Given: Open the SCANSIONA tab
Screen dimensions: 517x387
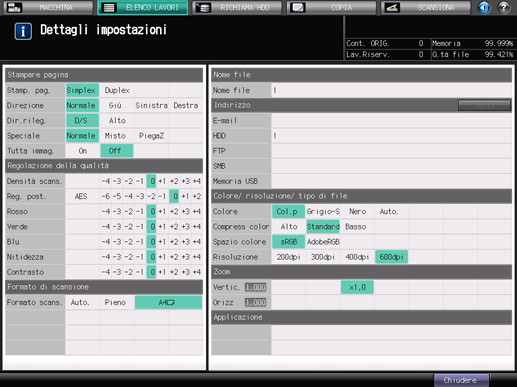Looking at the screenshot, I should pyautogui.click(x=426, y=7).
